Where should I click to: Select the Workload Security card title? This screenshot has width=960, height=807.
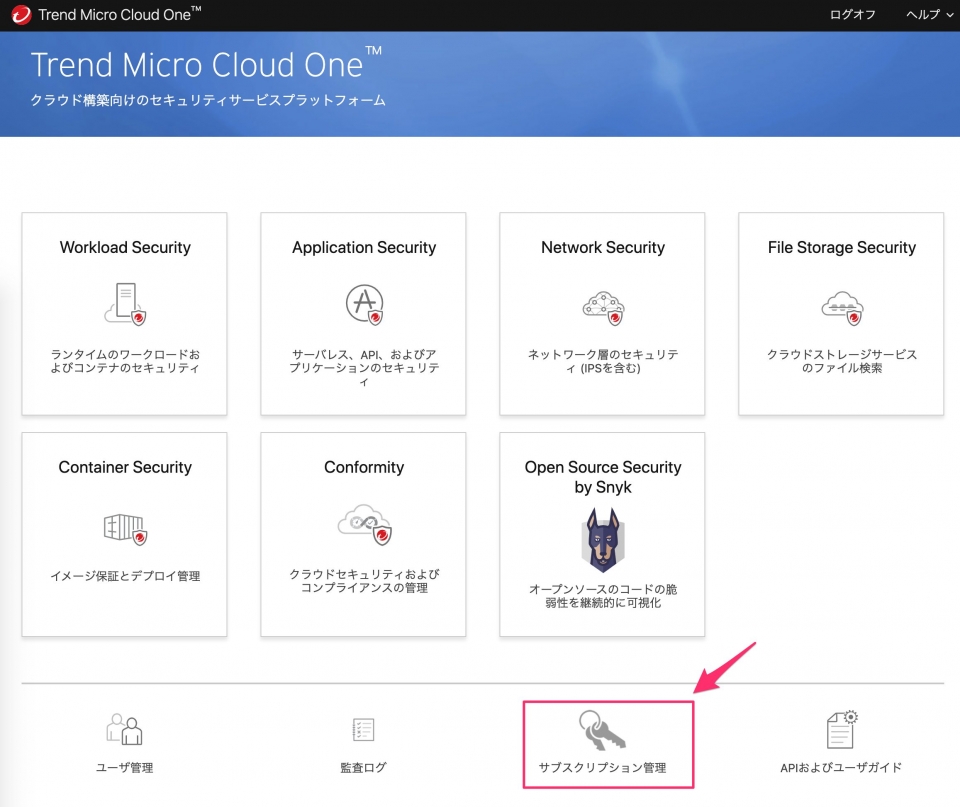[124, 247]
